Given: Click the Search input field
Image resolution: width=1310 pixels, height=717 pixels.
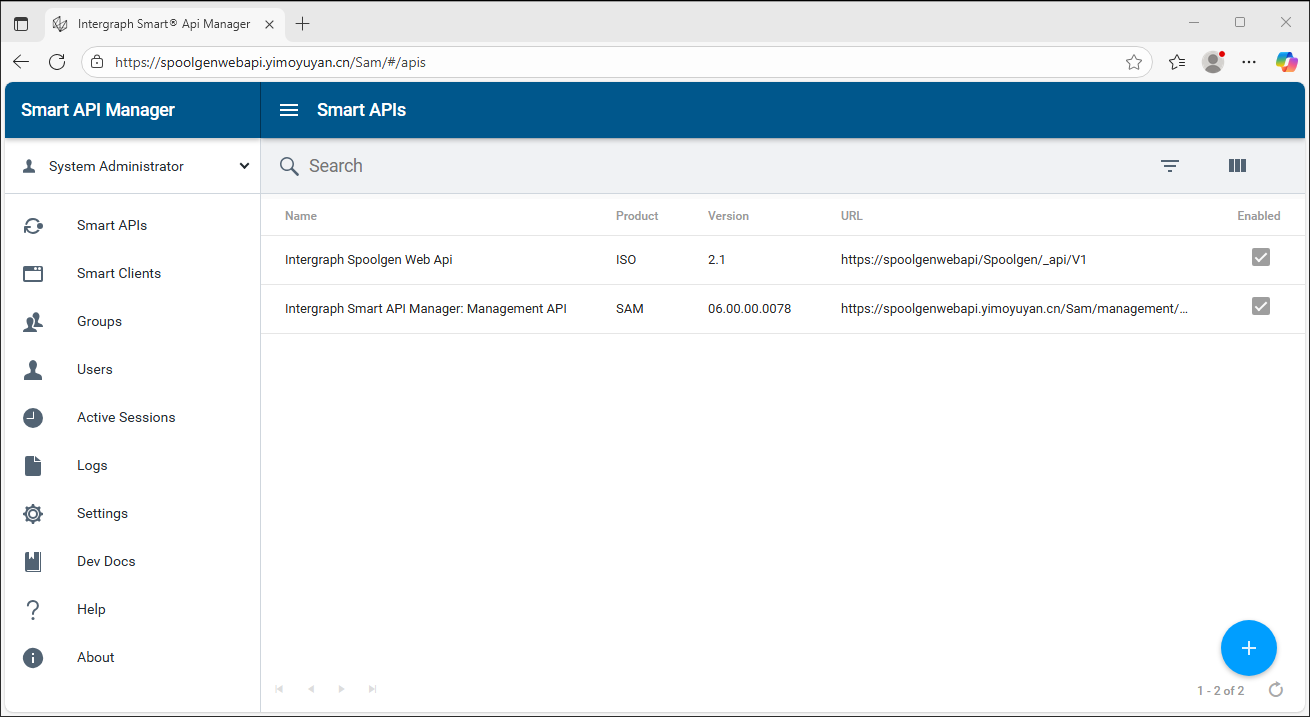Looking at the screenshot, I should pyautogui.click(x=700, y=166).
